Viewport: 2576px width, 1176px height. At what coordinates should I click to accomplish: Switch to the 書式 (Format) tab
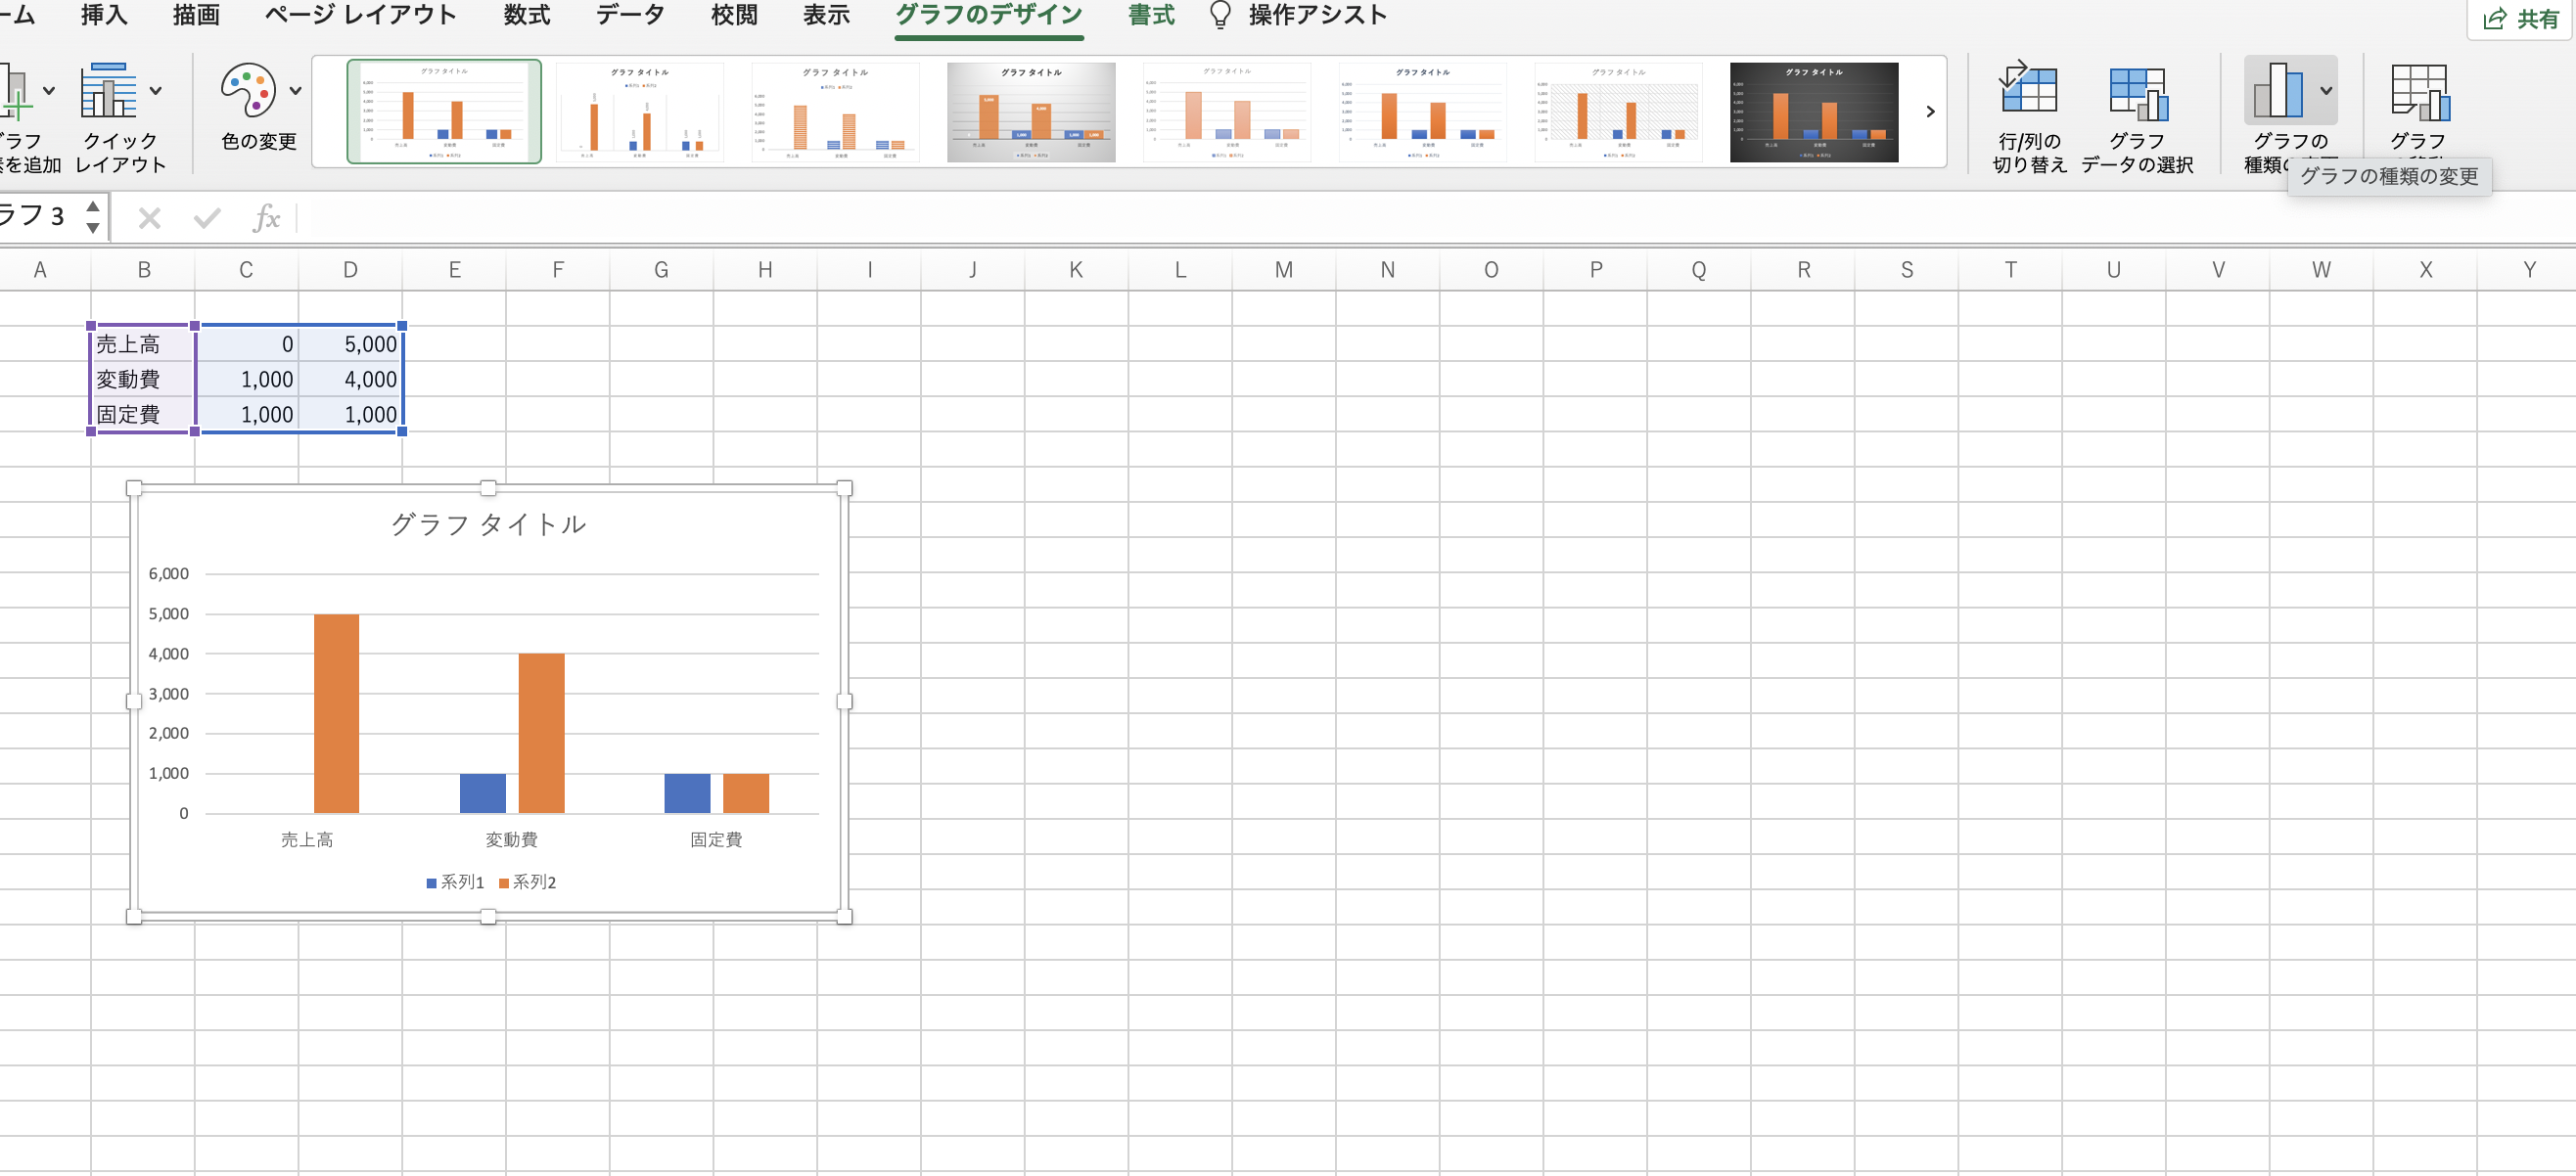coord(1151,15)
